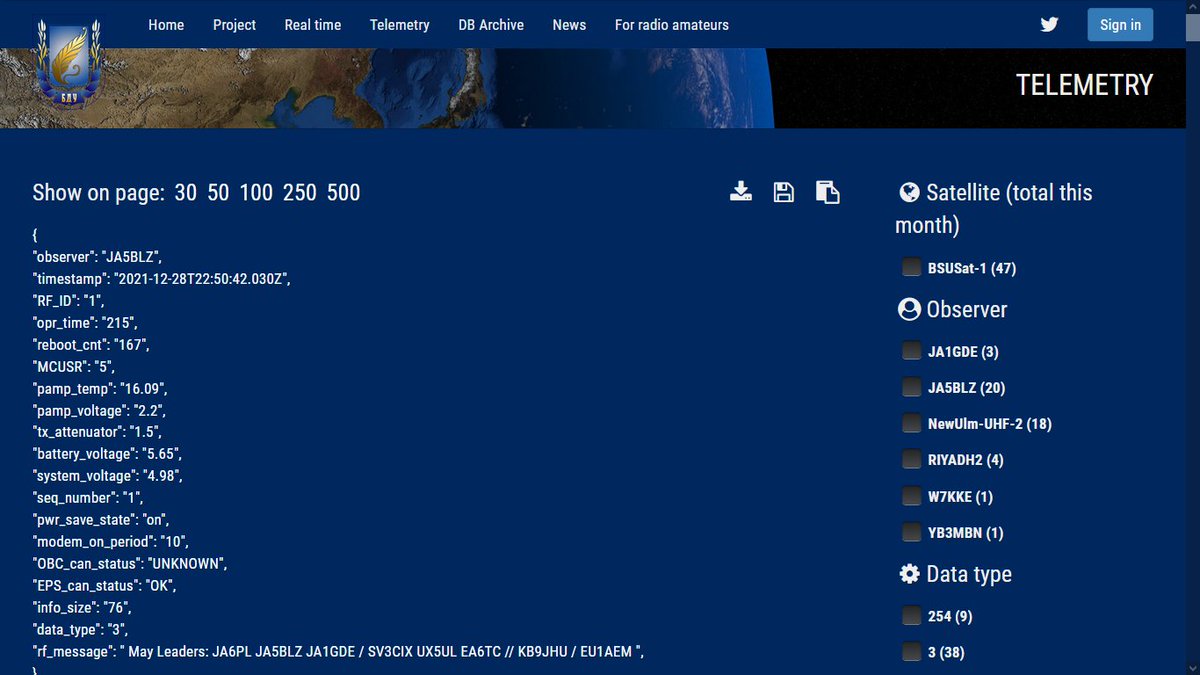1200x675 pixels.
Task: Click the globe icon beside Satellite heading
Action: click(x=909, y=192)
